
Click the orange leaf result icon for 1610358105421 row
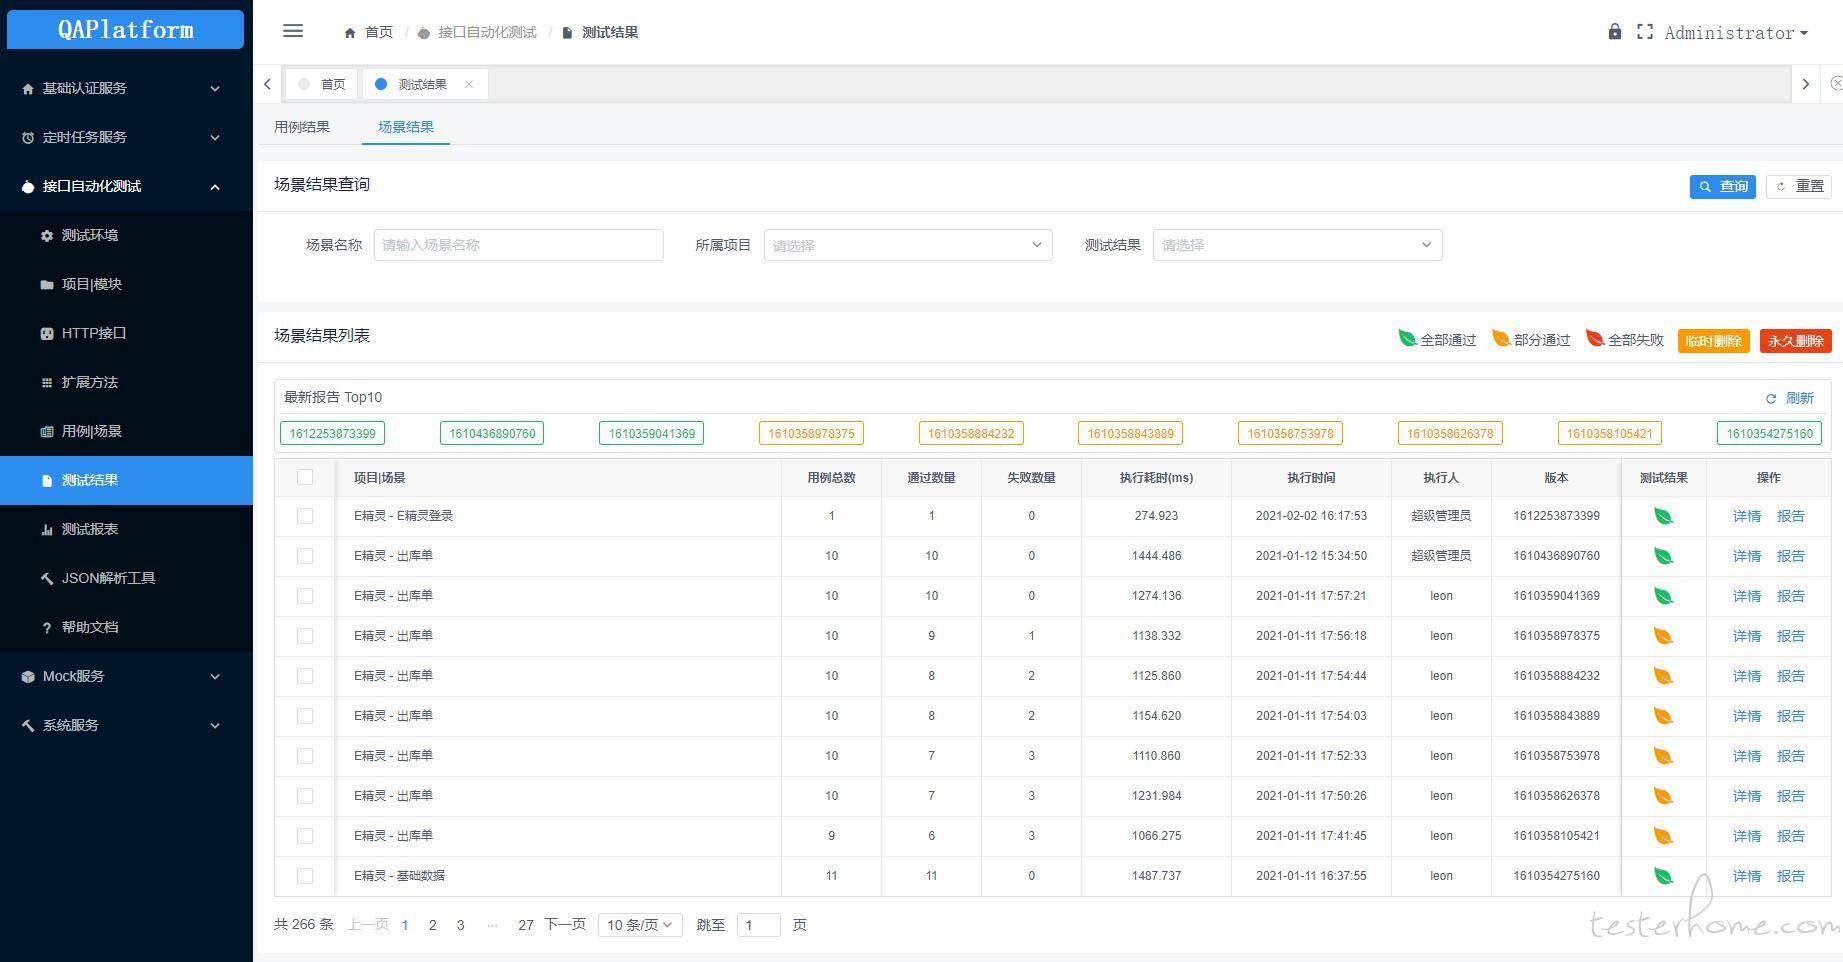1663,836
